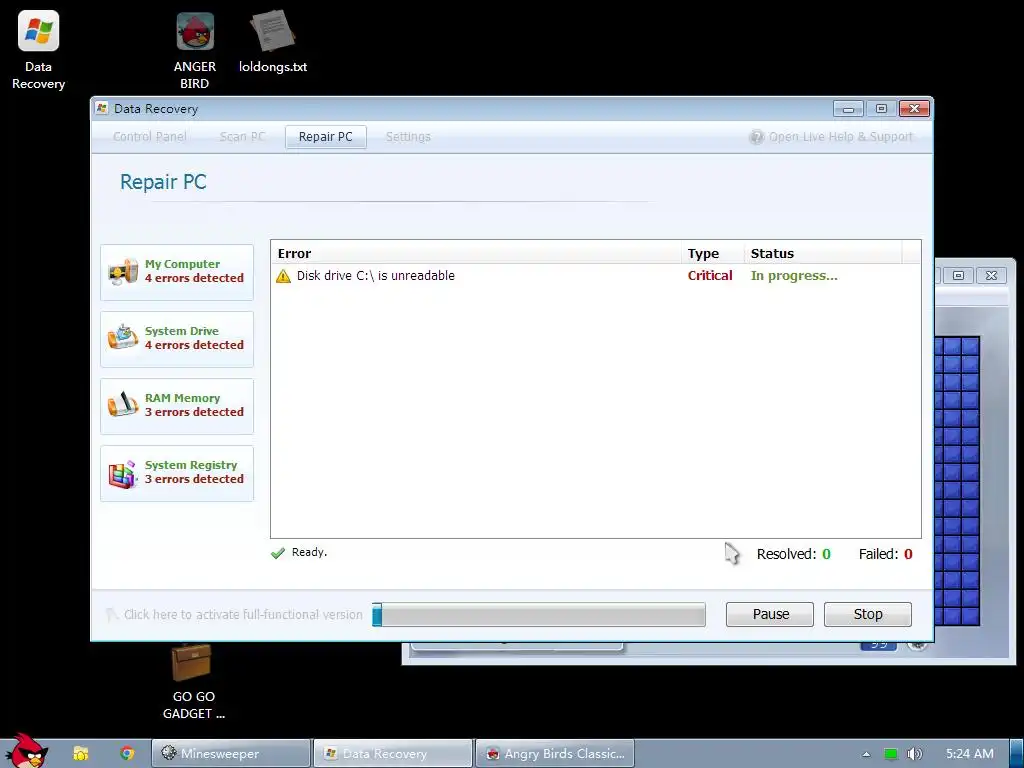1024x768 pixels.
Task: Click activate full-functional version link
Action: (x=243, y=615)
